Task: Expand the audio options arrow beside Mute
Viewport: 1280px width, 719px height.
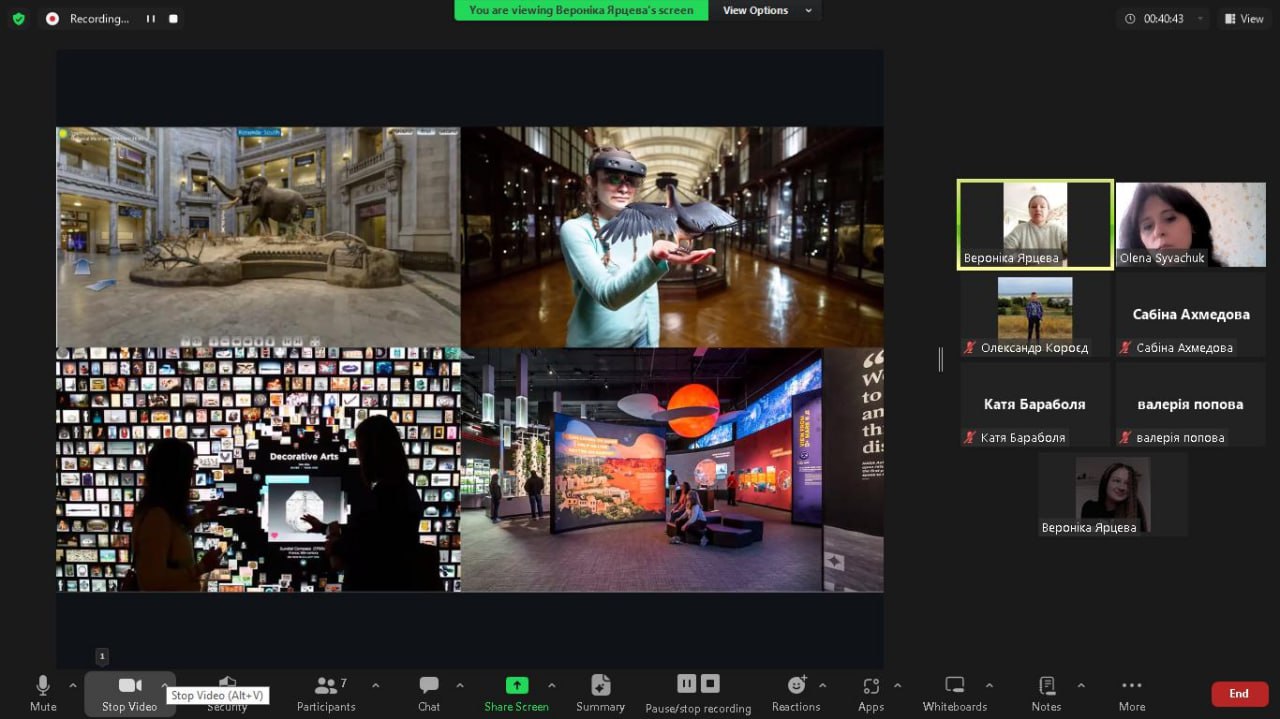Action: [72, 685]
